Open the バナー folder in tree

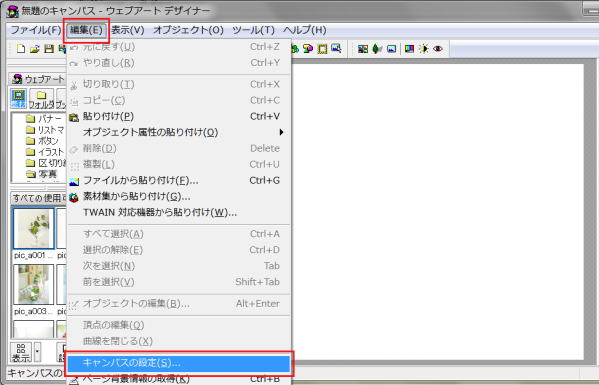click(x=44, y=119)
